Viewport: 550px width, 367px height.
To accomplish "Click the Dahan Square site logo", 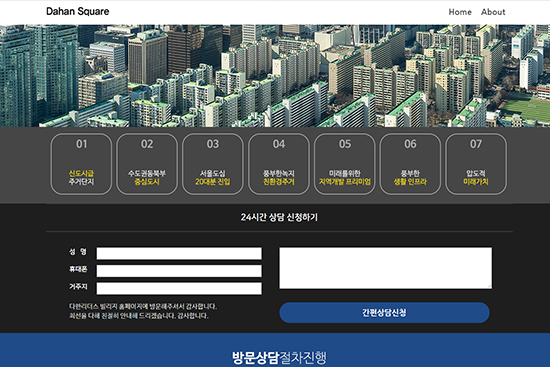I will [78, 11].
